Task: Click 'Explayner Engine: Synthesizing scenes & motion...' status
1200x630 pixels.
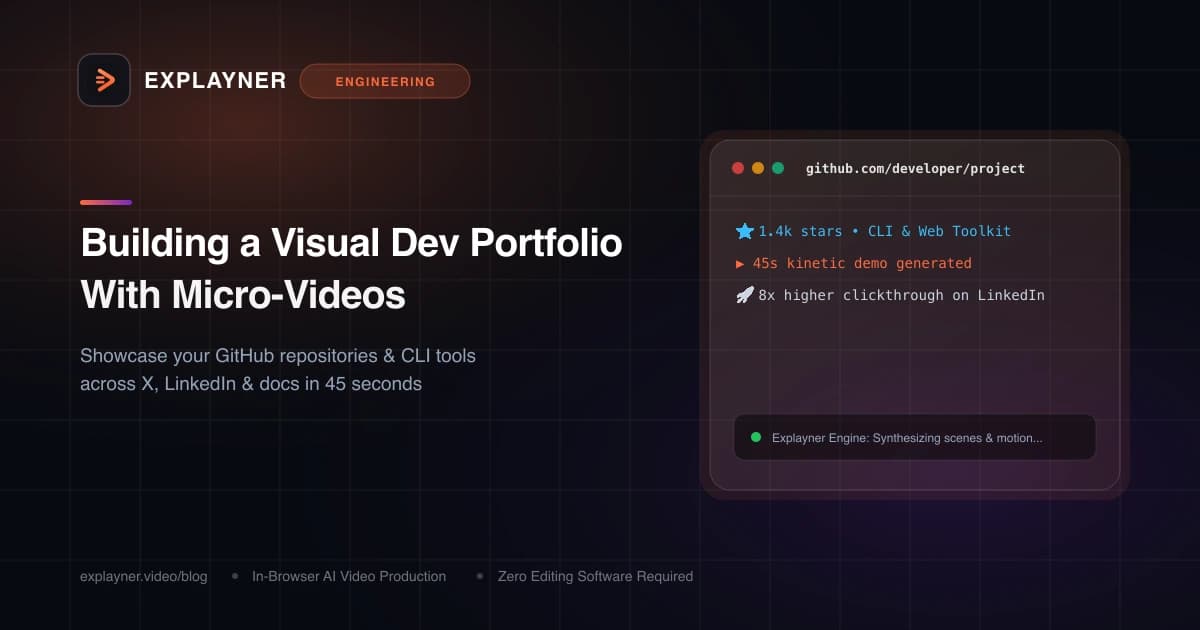Action: coord(907,437)
